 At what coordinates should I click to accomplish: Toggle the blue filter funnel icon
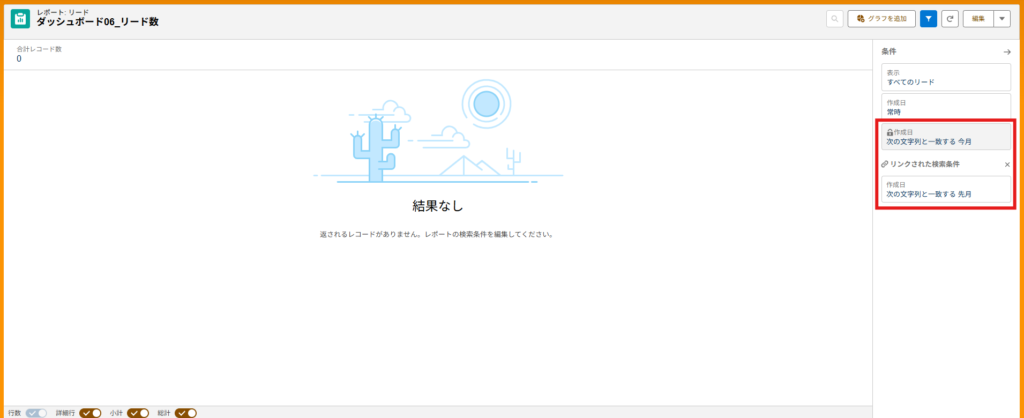pos(928,18)
